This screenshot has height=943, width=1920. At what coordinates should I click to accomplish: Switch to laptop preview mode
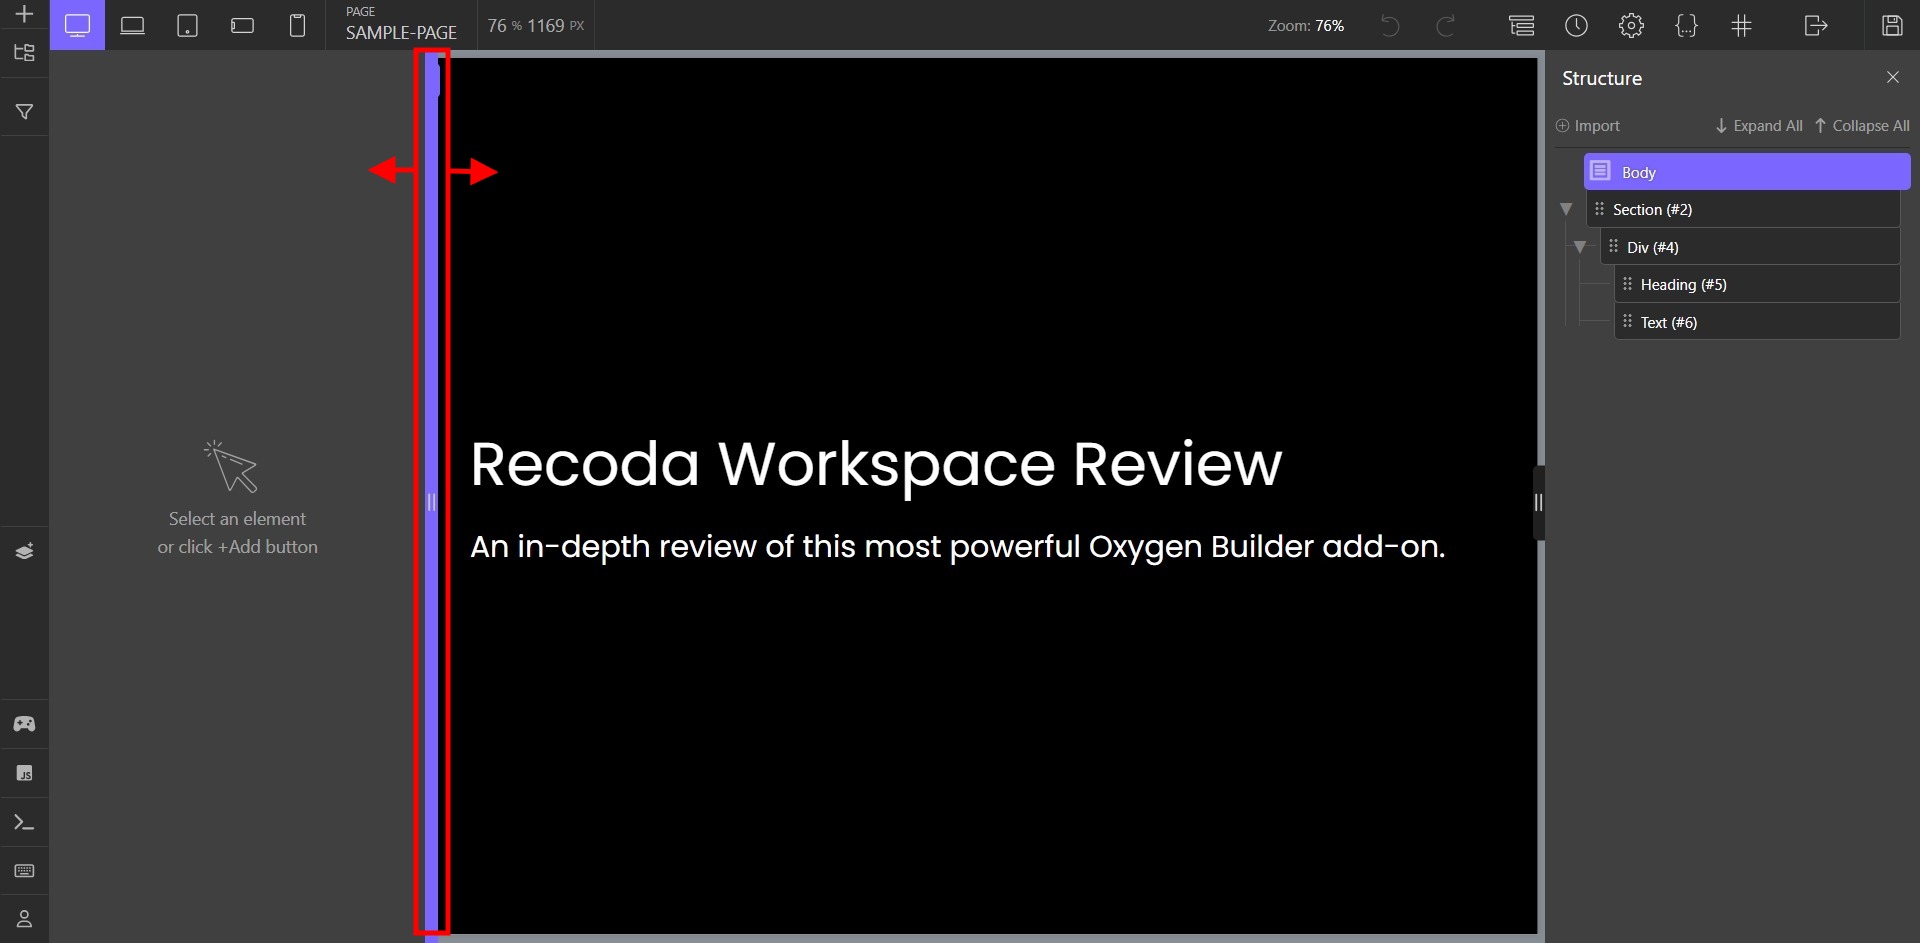point(132,25)
